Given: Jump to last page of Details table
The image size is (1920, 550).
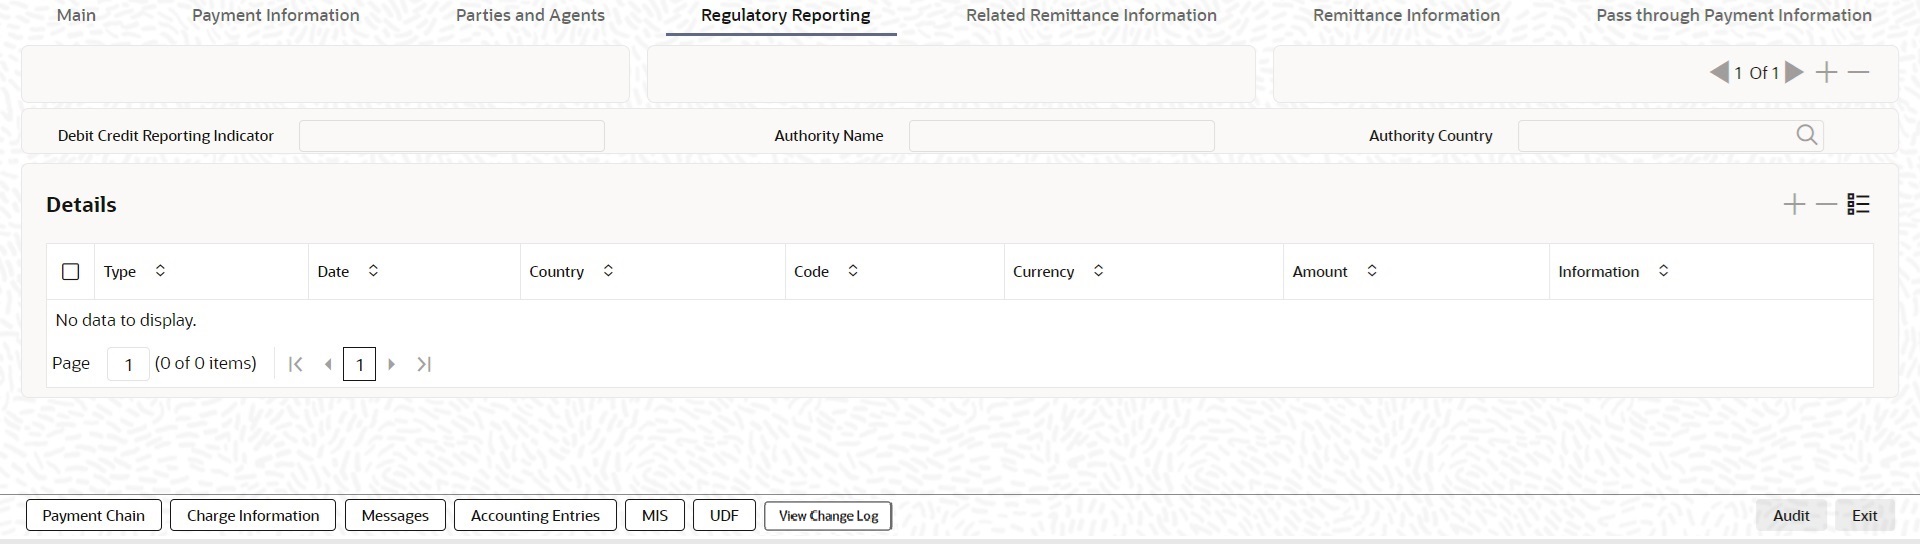Looking at the screenshot, I should pyautogui.click(x=424, y=364).
